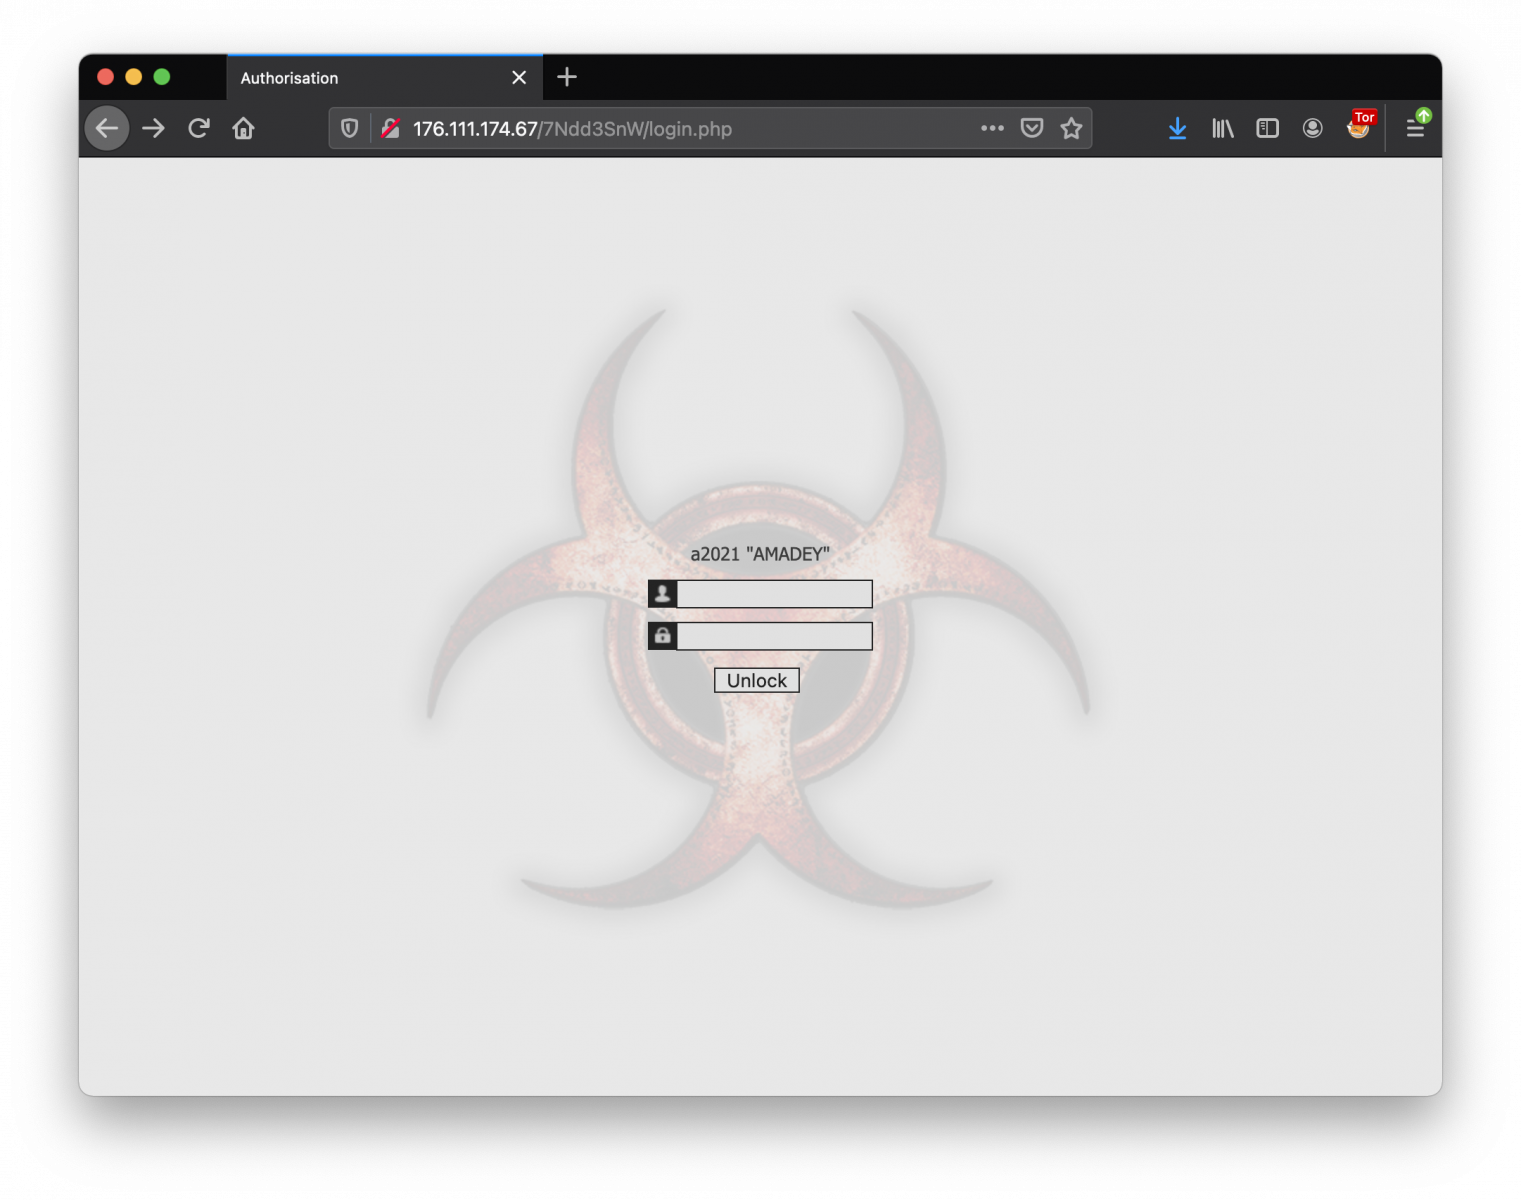The width and height of the screenshot is (1521, 1200).
Task: Go back to the previous page
Action: 107,128
